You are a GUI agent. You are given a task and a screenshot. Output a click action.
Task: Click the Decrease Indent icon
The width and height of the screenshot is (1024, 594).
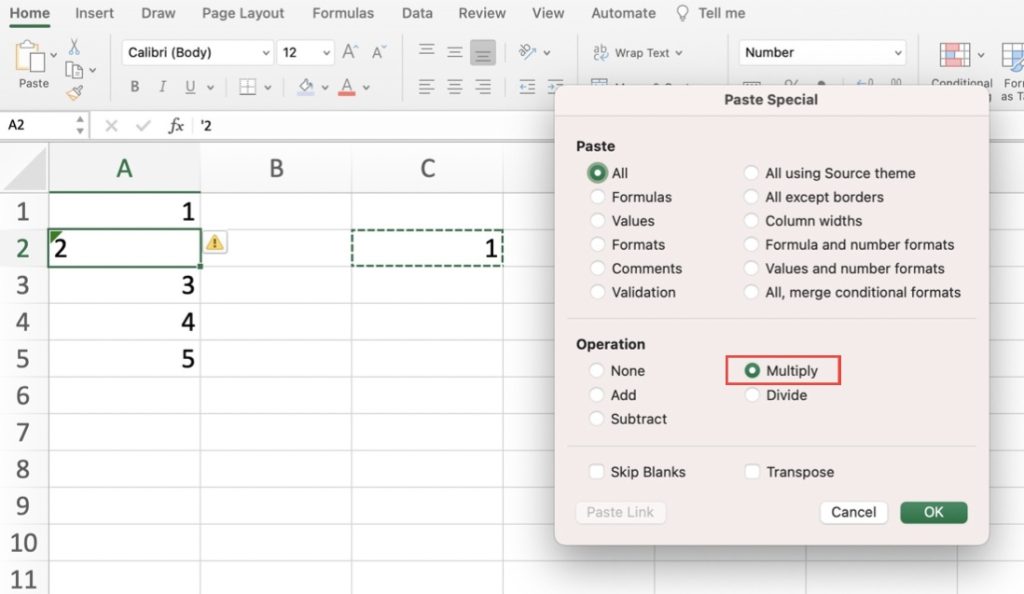click(x=527, y=87)
